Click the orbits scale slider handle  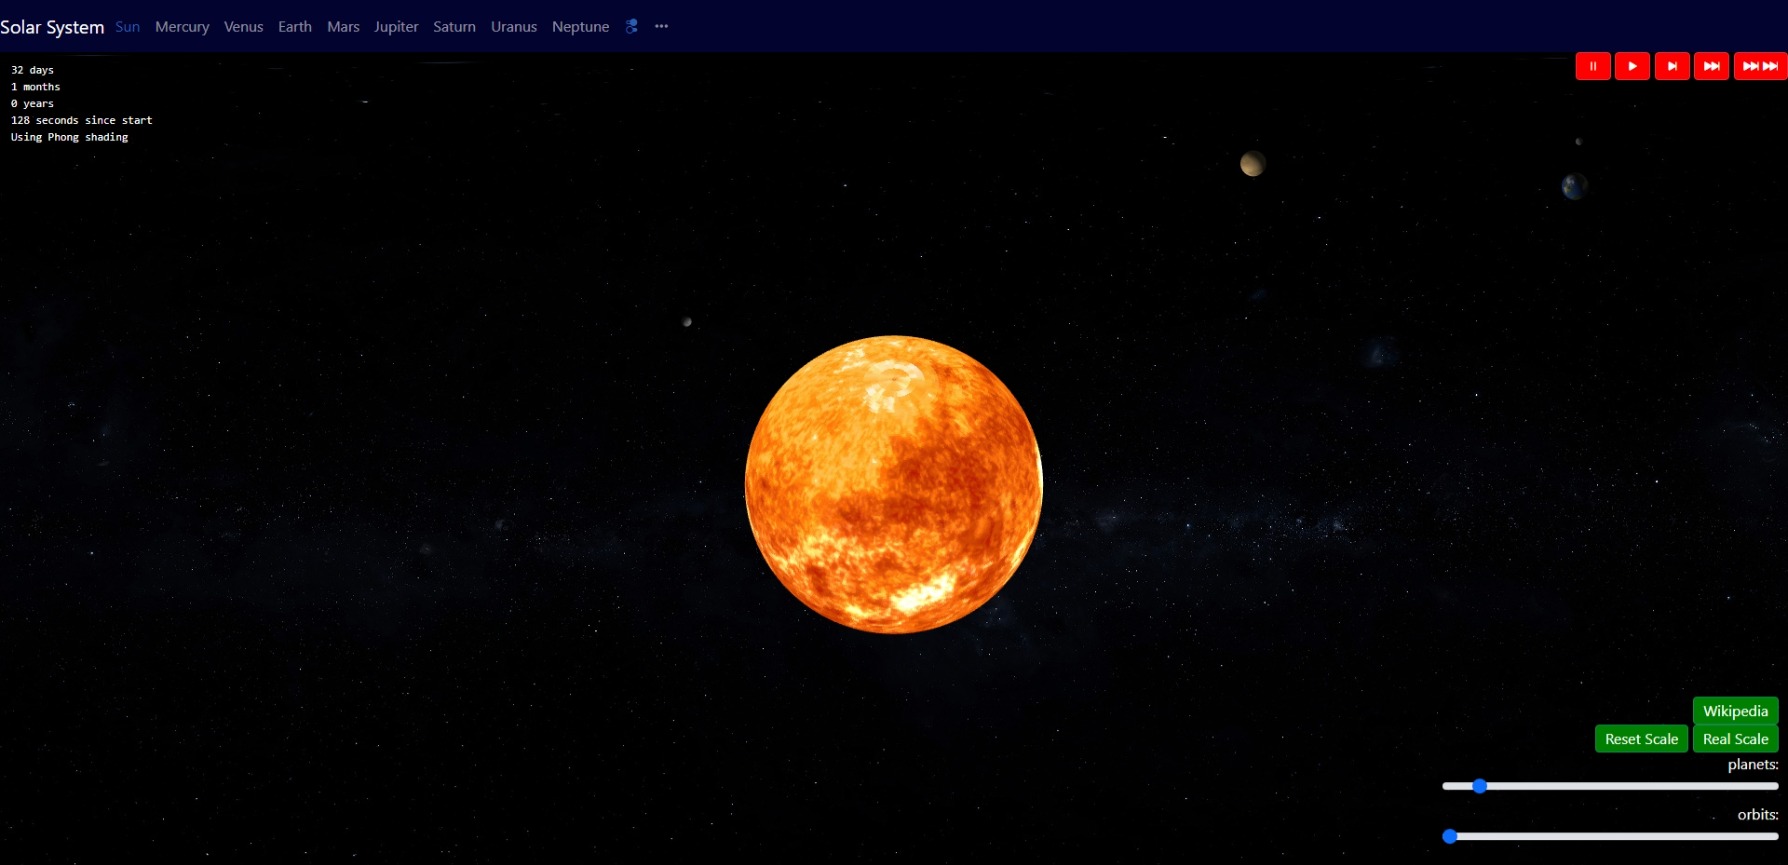pyautogui.click(x=1450, y=836)
